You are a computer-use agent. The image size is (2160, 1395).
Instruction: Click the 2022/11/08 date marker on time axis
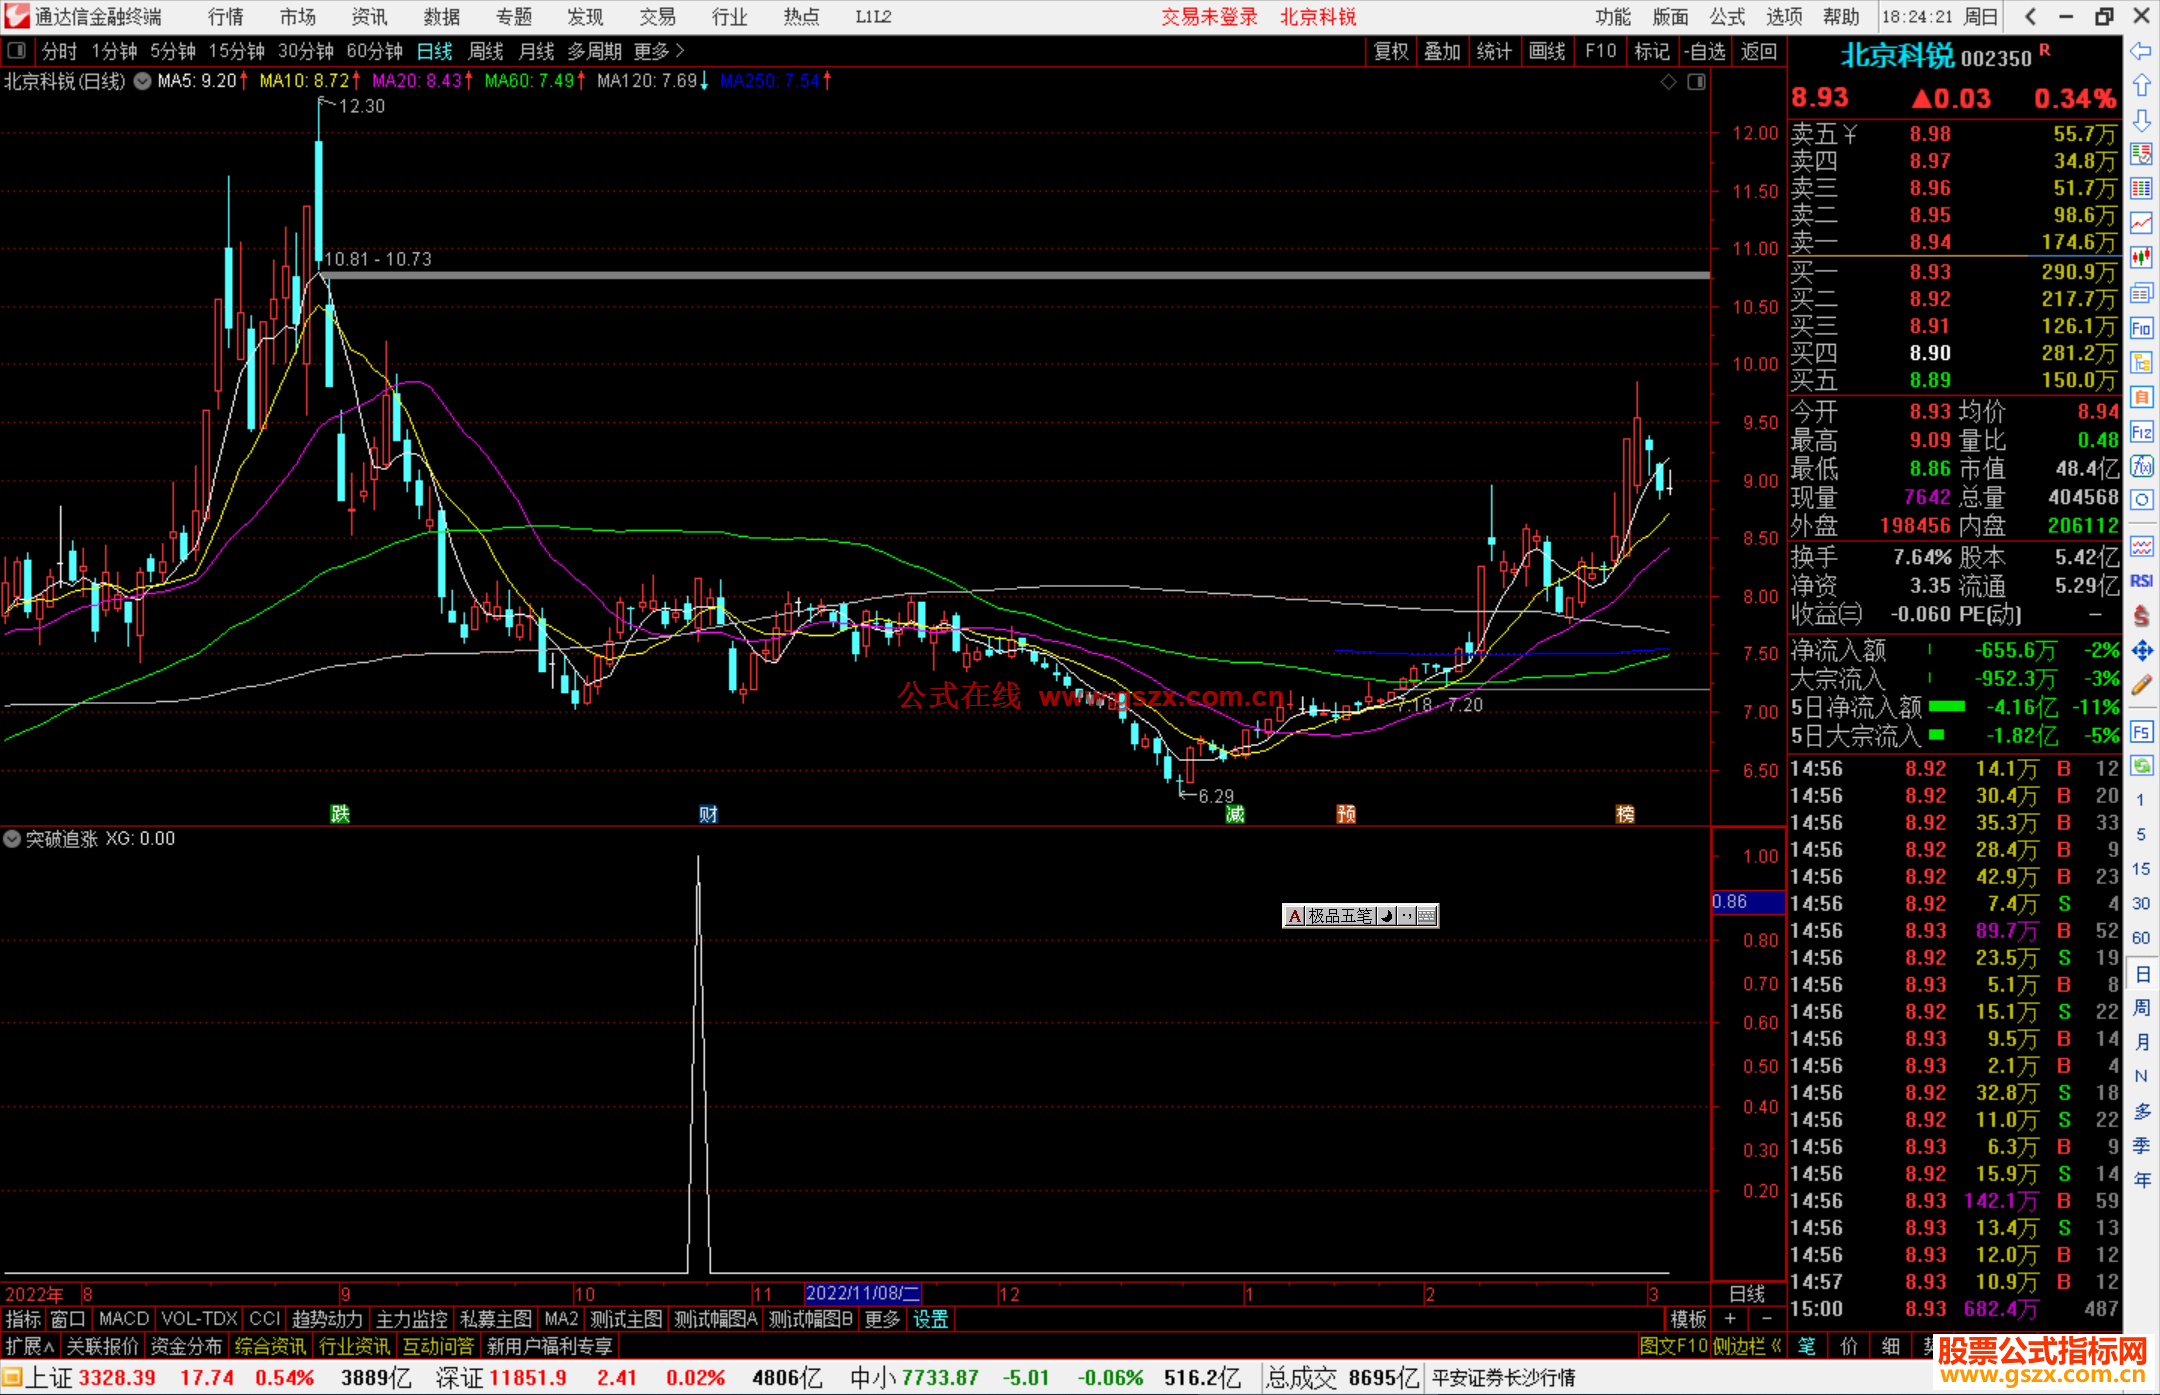[862, 1293]
